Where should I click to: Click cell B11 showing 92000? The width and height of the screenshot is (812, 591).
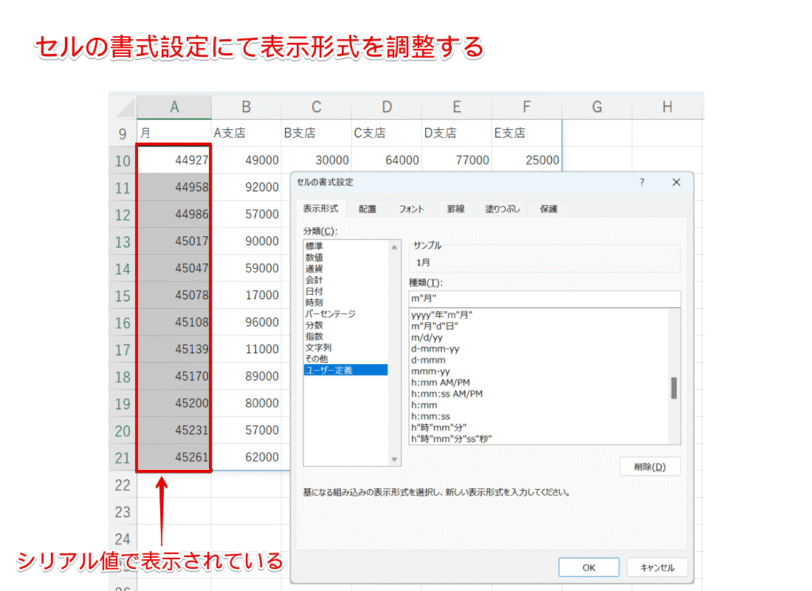pos(246,187)
